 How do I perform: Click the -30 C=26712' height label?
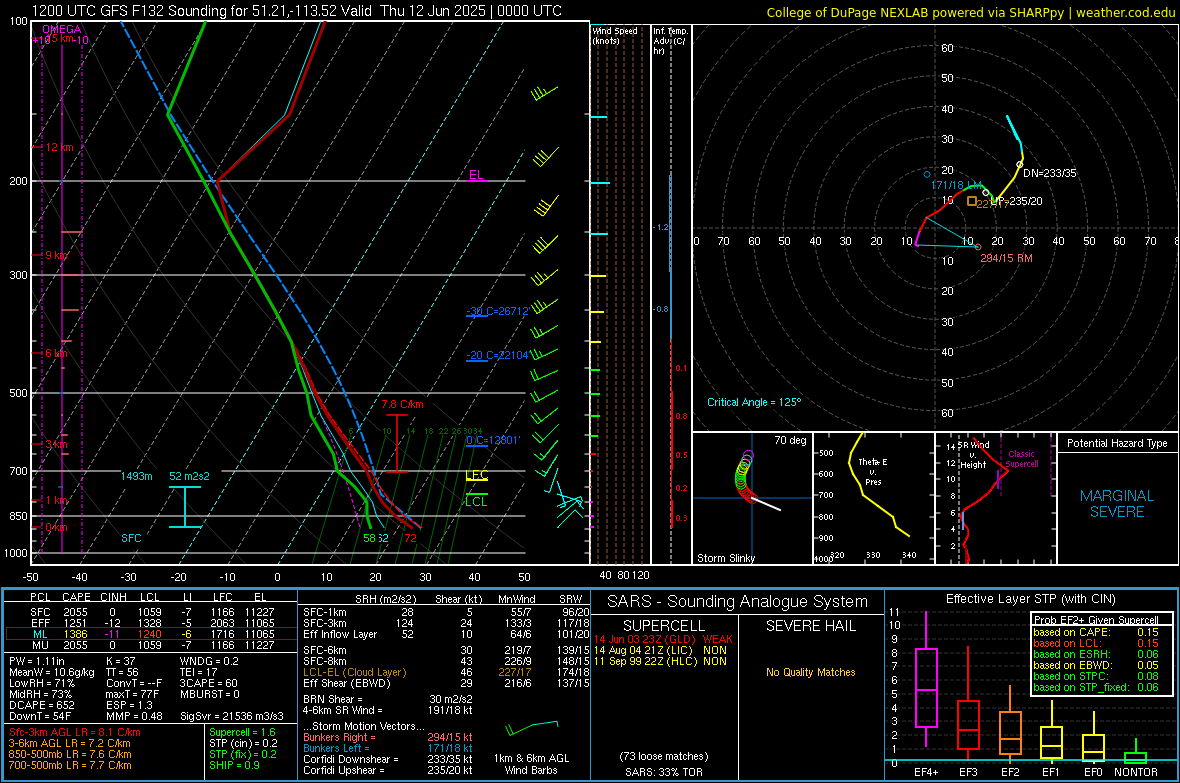497,311
